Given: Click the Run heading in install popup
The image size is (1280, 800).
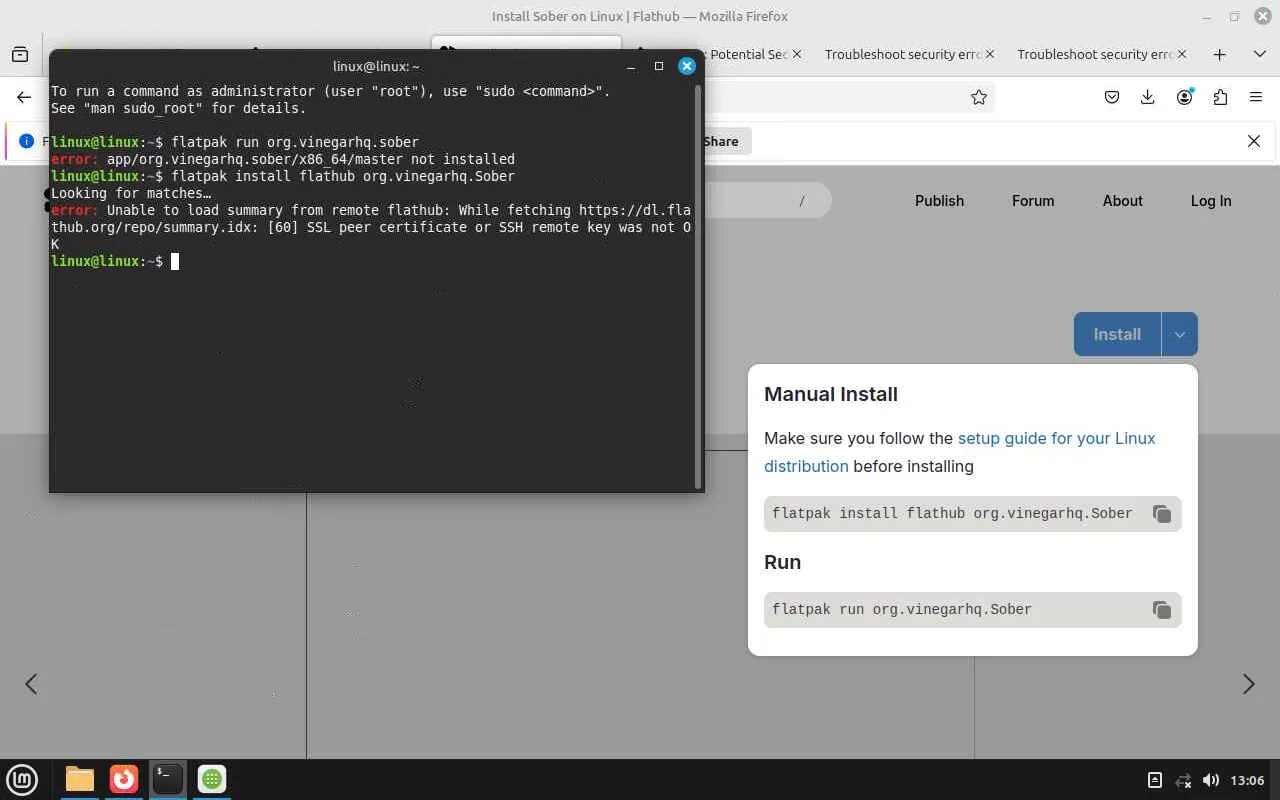Looking at the screenshot, I should [x=782, y=562].
